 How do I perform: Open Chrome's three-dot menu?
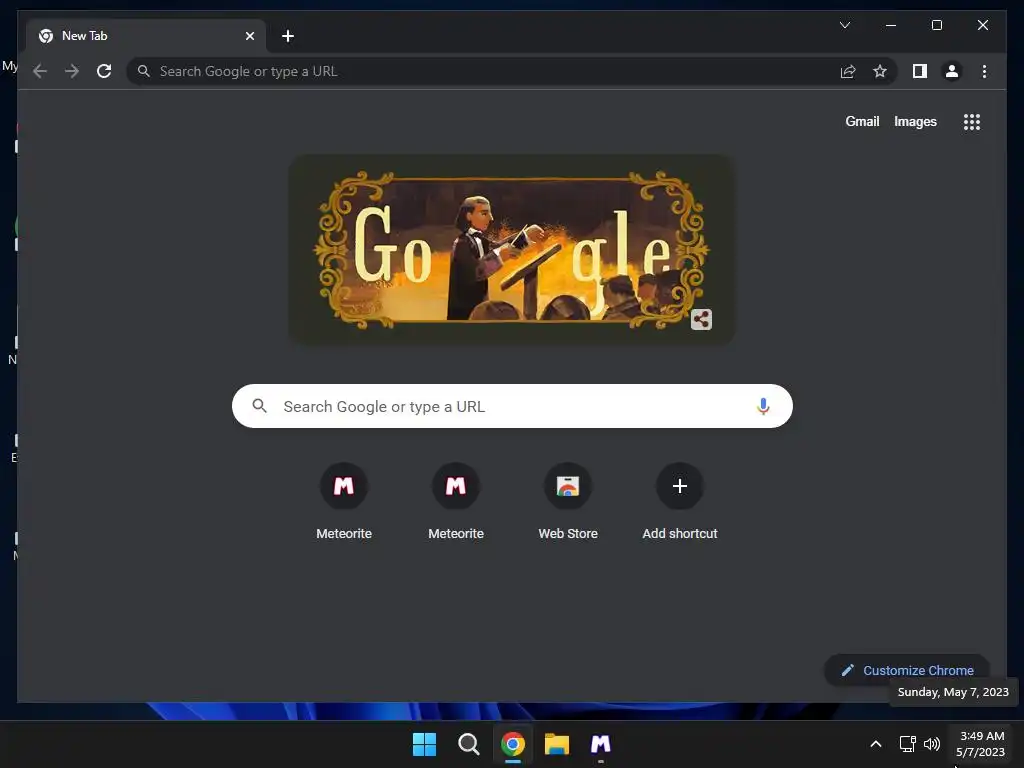984,71
